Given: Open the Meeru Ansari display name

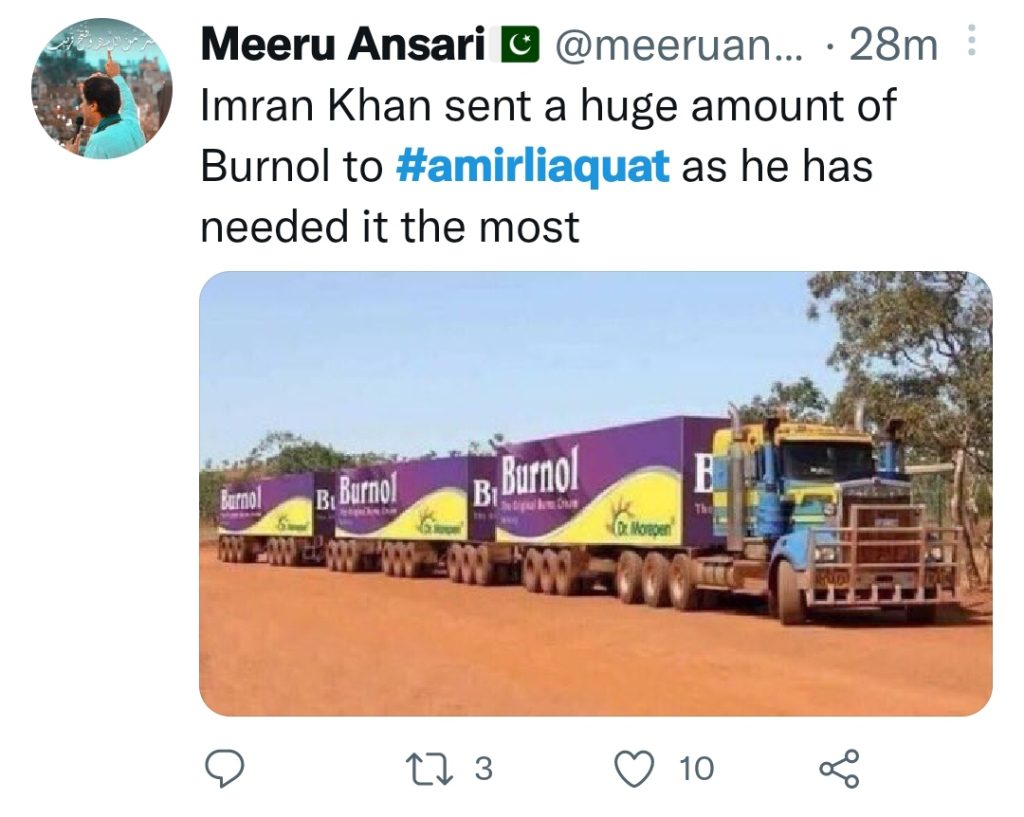Looking at the screenshot, I should 343,45.
